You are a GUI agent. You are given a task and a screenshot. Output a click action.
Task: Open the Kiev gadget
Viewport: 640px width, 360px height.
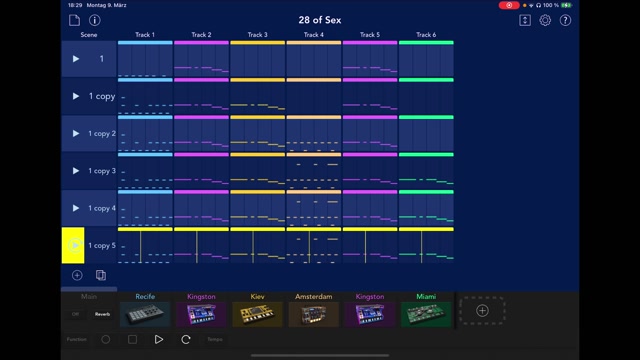pyautogui.click(x=258, y=314)
